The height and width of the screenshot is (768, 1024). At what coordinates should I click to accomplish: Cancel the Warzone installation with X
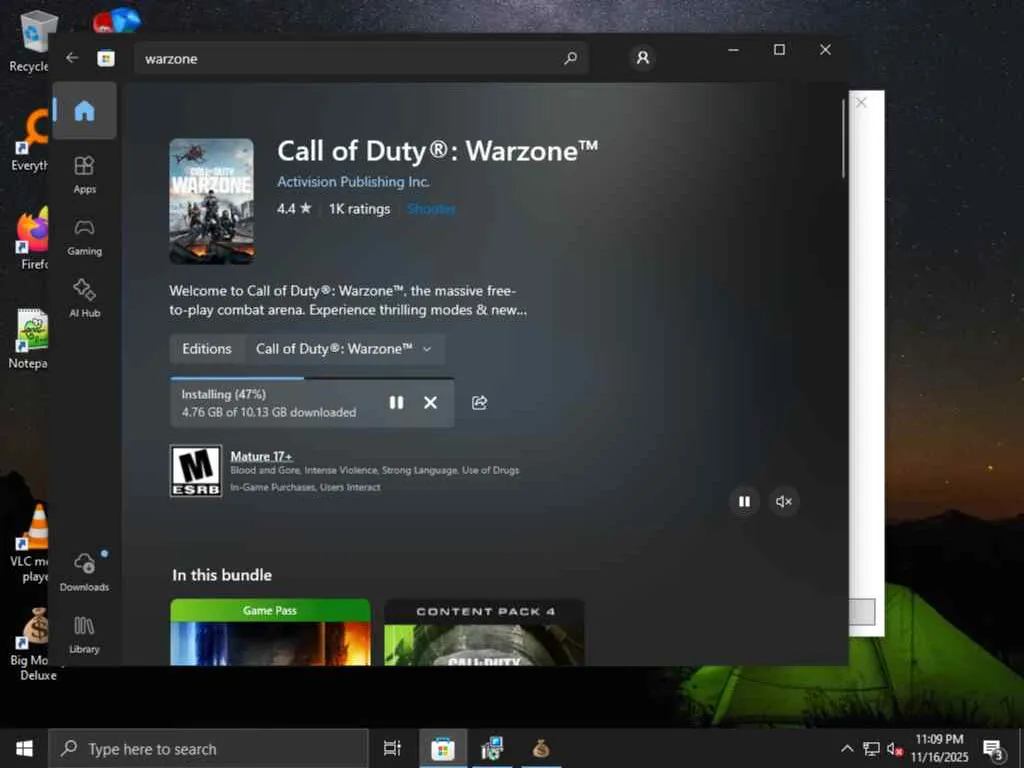[430, 403]
